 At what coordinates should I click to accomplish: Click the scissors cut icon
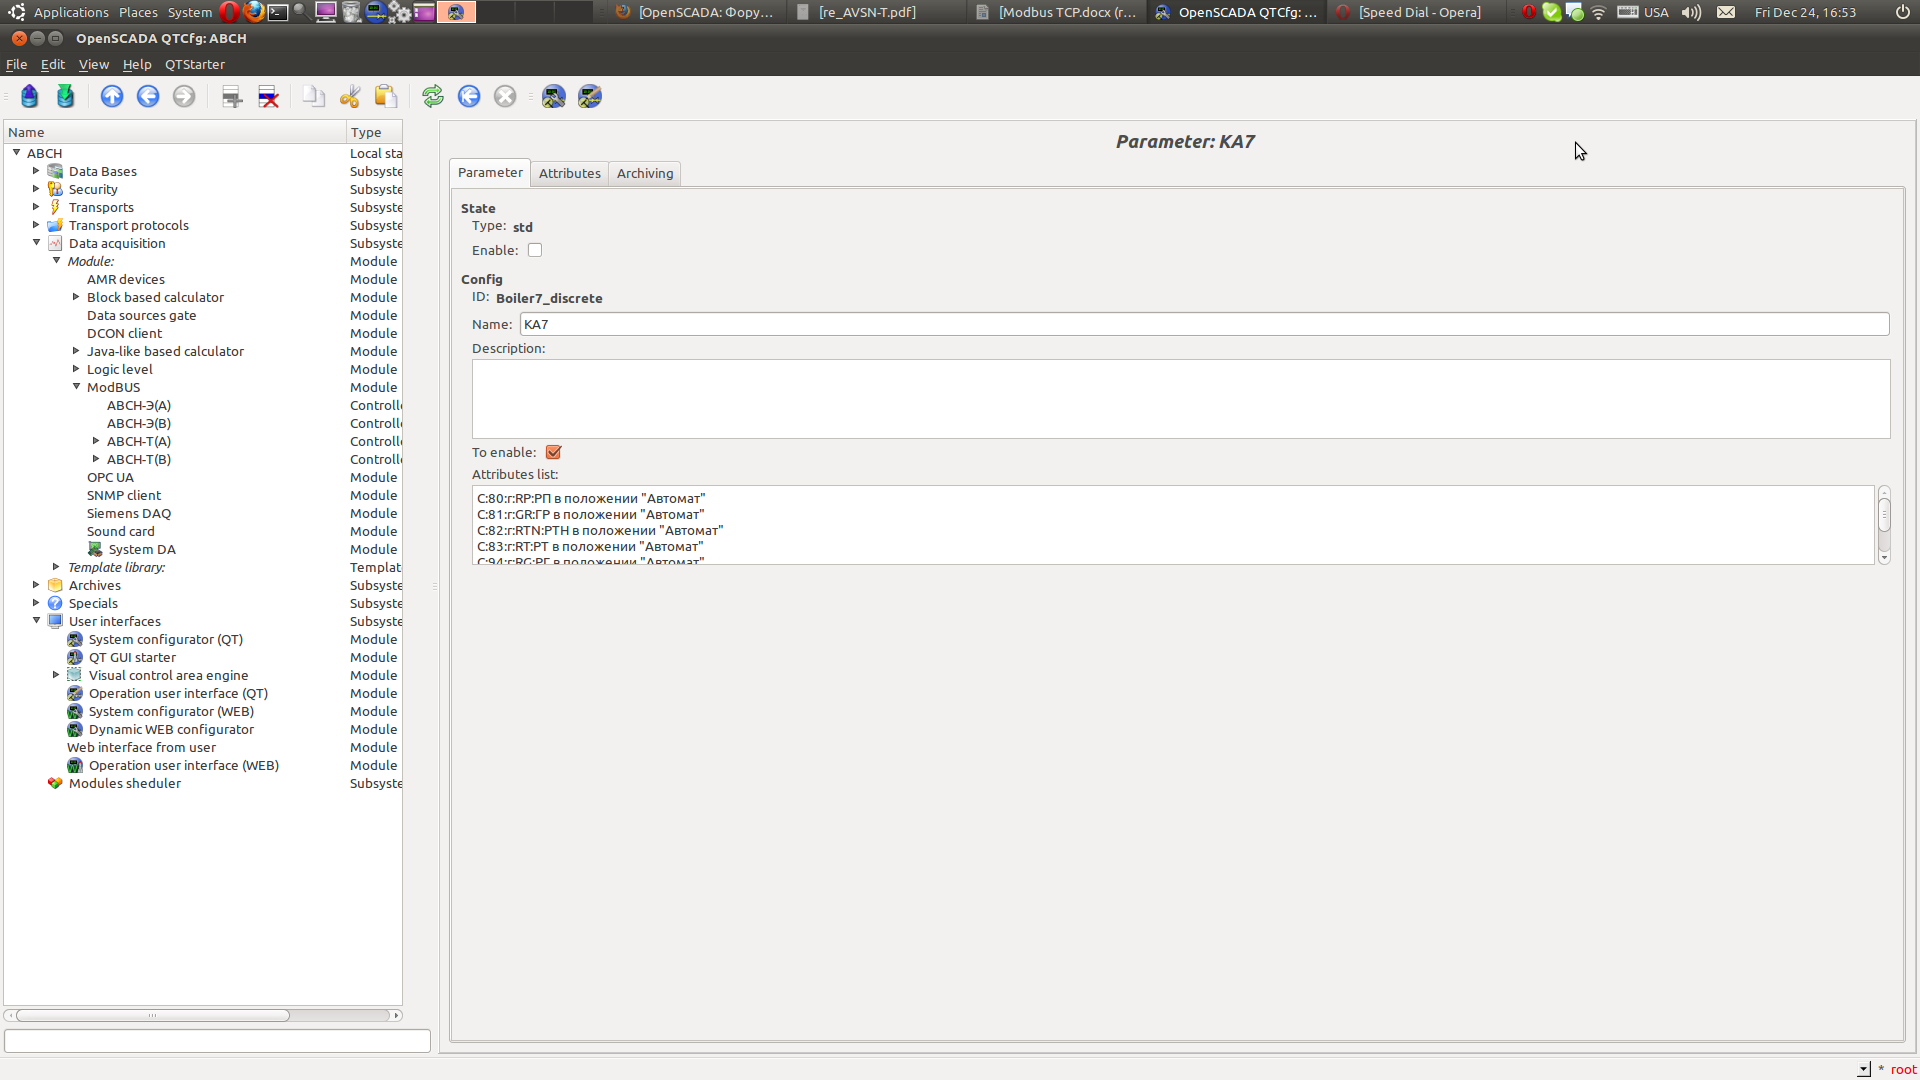(350, 96)
